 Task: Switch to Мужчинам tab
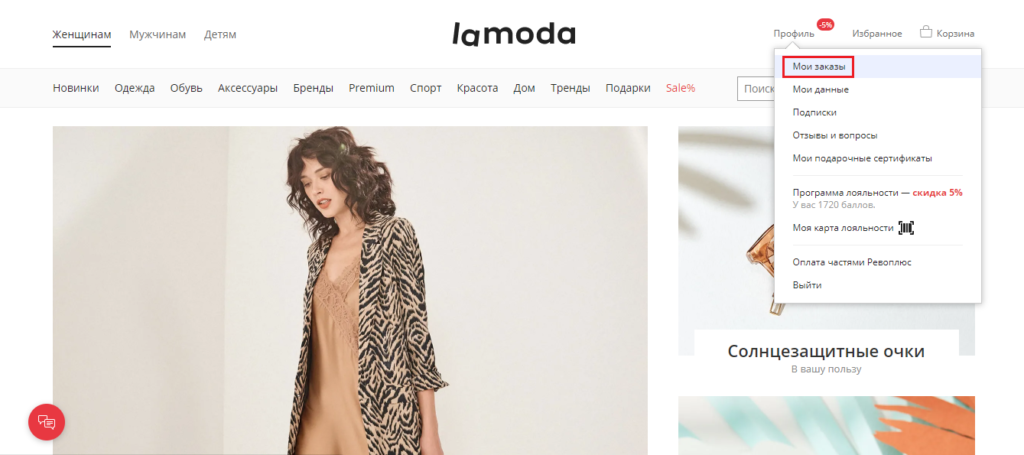pos(157,34)
